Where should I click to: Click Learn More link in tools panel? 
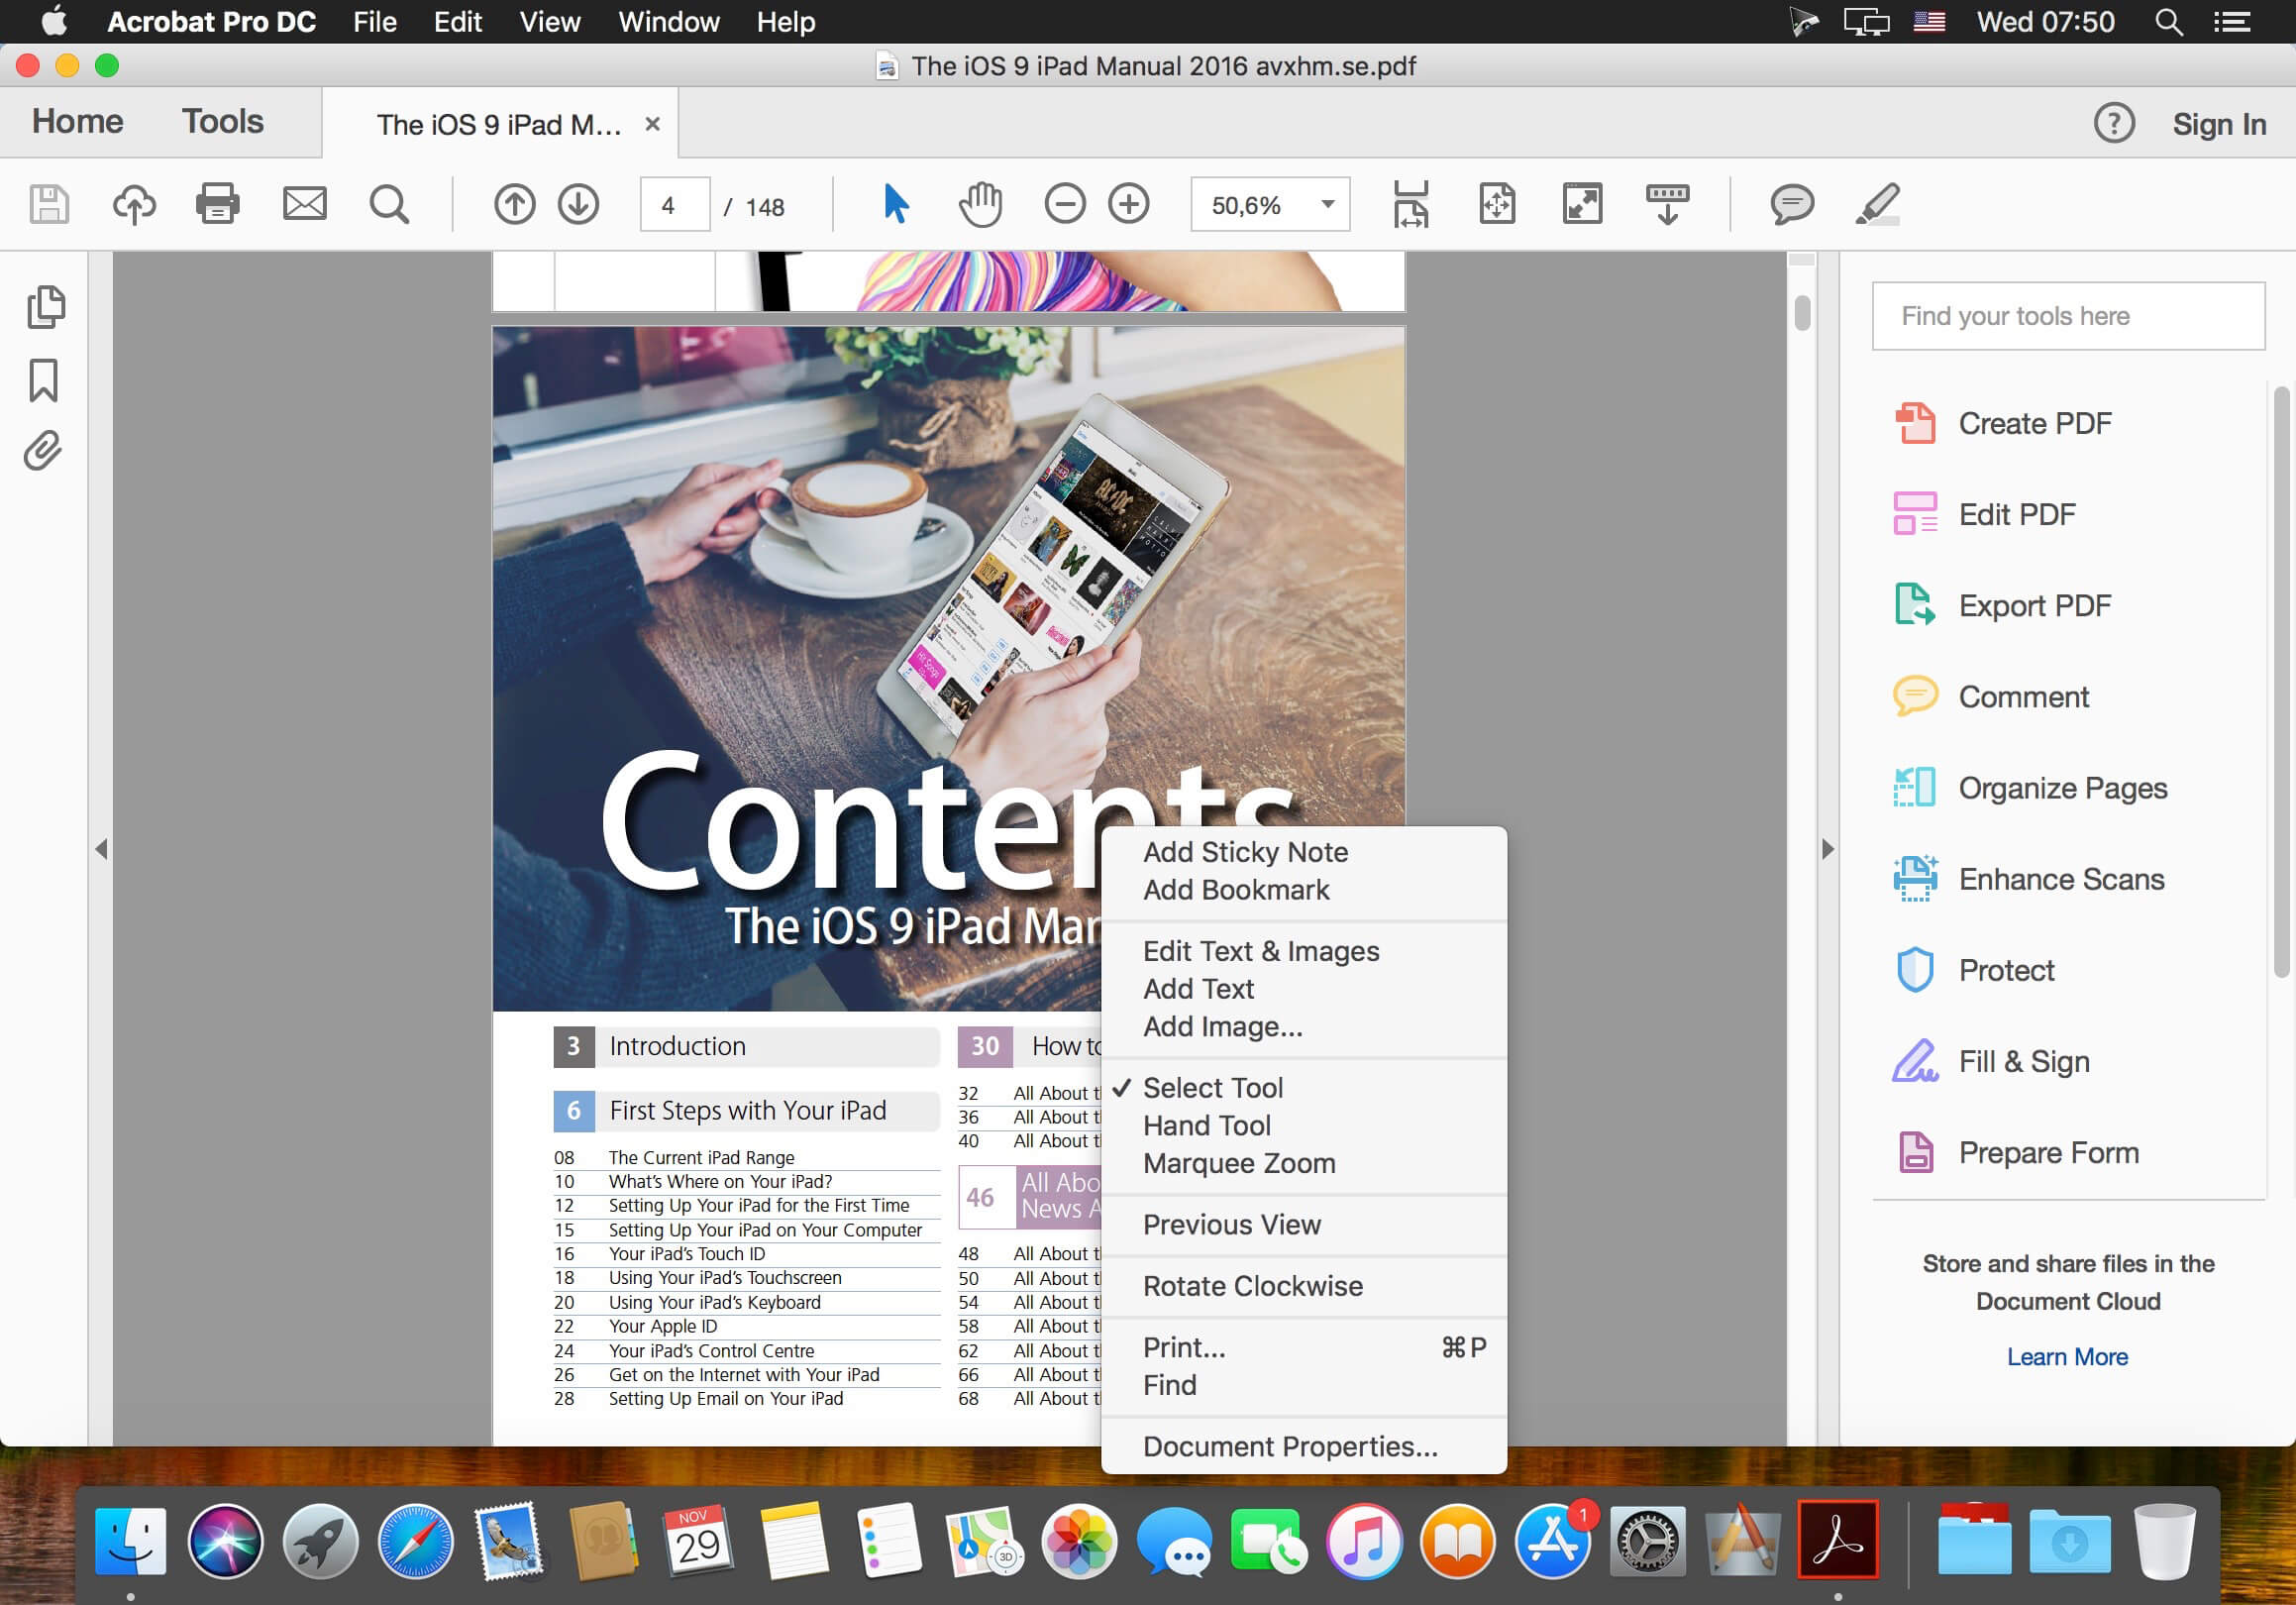pyautogui.click(x=2065, y=1355)
